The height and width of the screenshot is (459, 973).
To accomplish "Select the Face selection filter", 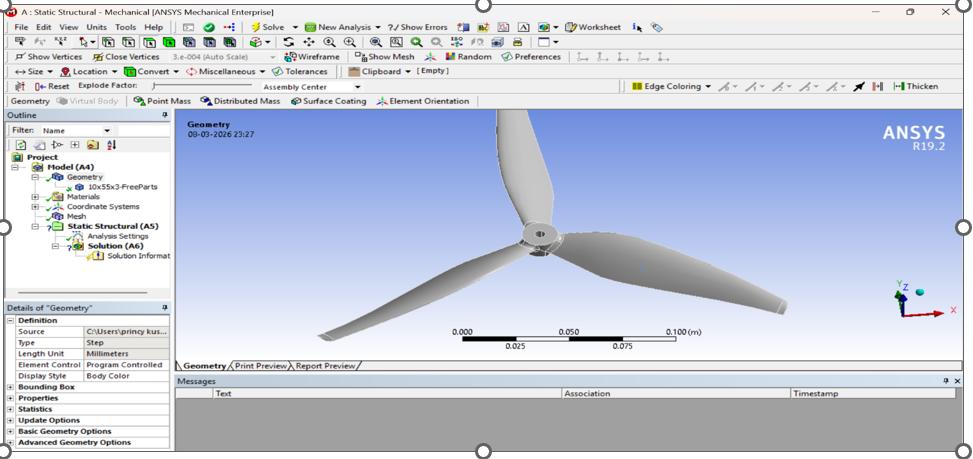I will [x=149, y=42].
